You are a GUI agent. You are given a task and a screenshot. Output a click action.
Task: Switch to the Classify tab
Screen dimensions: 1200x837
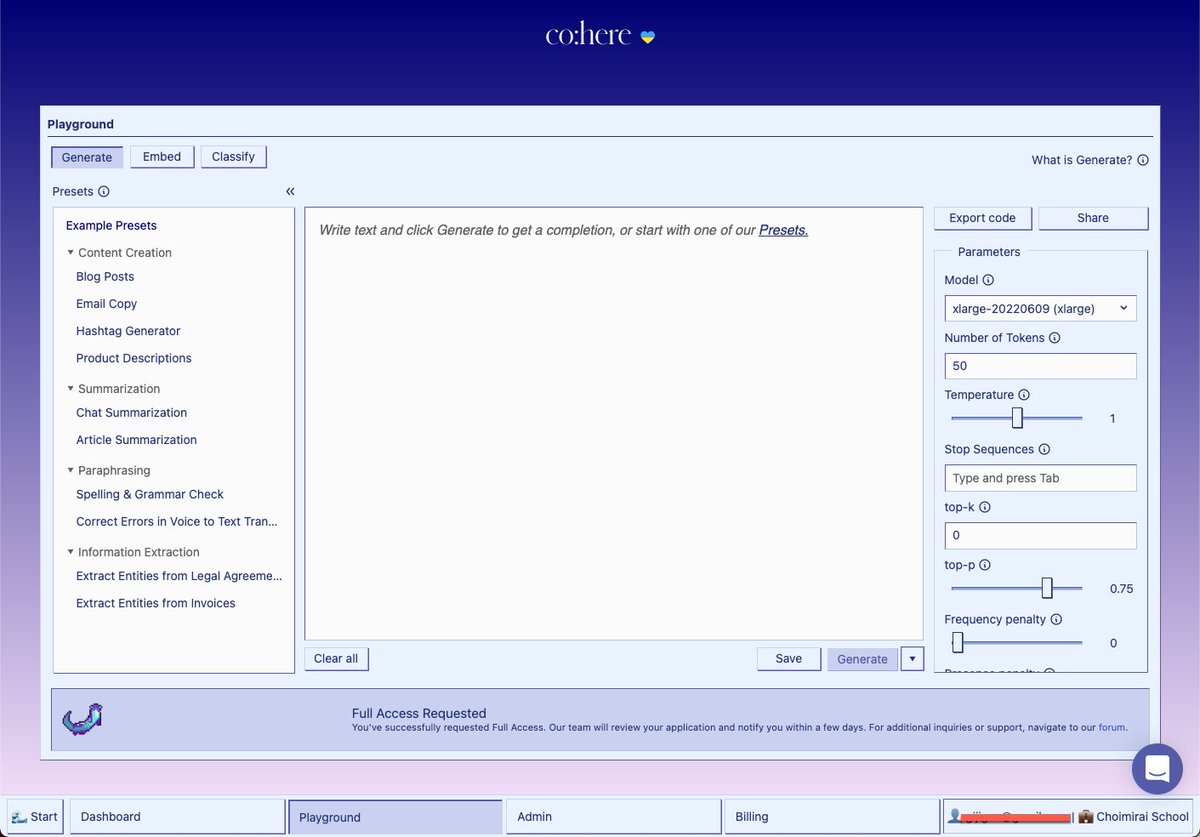[233, 157]
